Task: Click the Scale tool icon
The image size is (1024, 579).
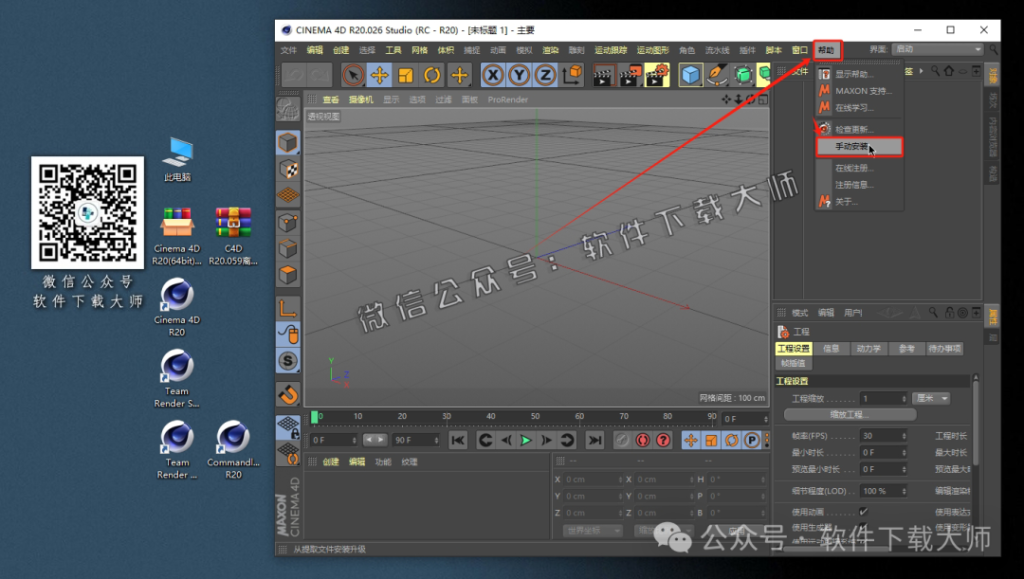Action: (403, 74)
